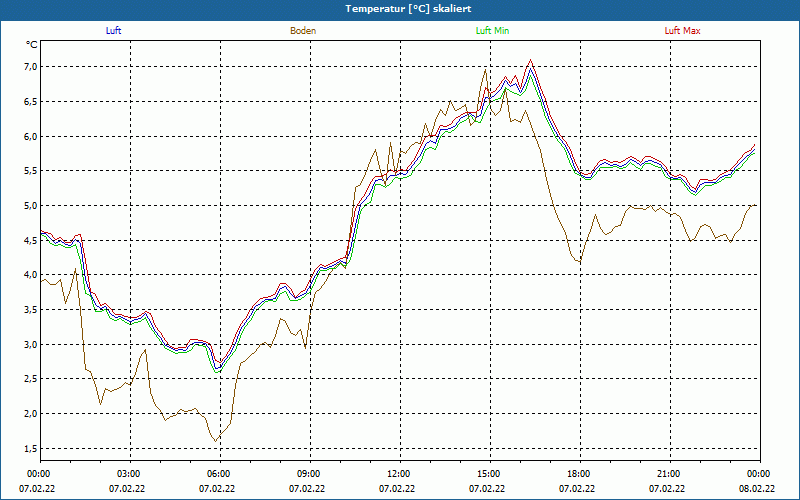Click the '21:00' time axis label
Image resolution: width=800 pixels, height=500 pixels.
[x=670, y=474]
